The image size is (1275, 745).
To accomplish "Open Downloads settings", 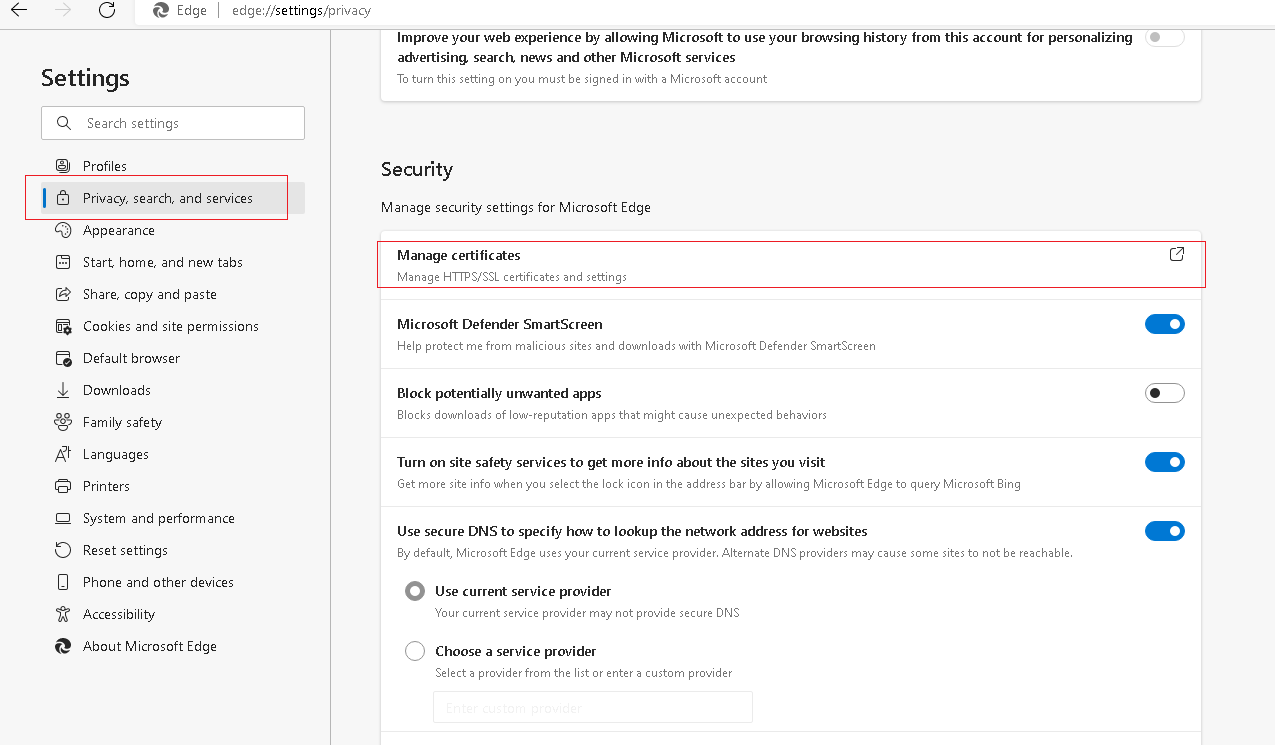I will (x=173, y=390).
